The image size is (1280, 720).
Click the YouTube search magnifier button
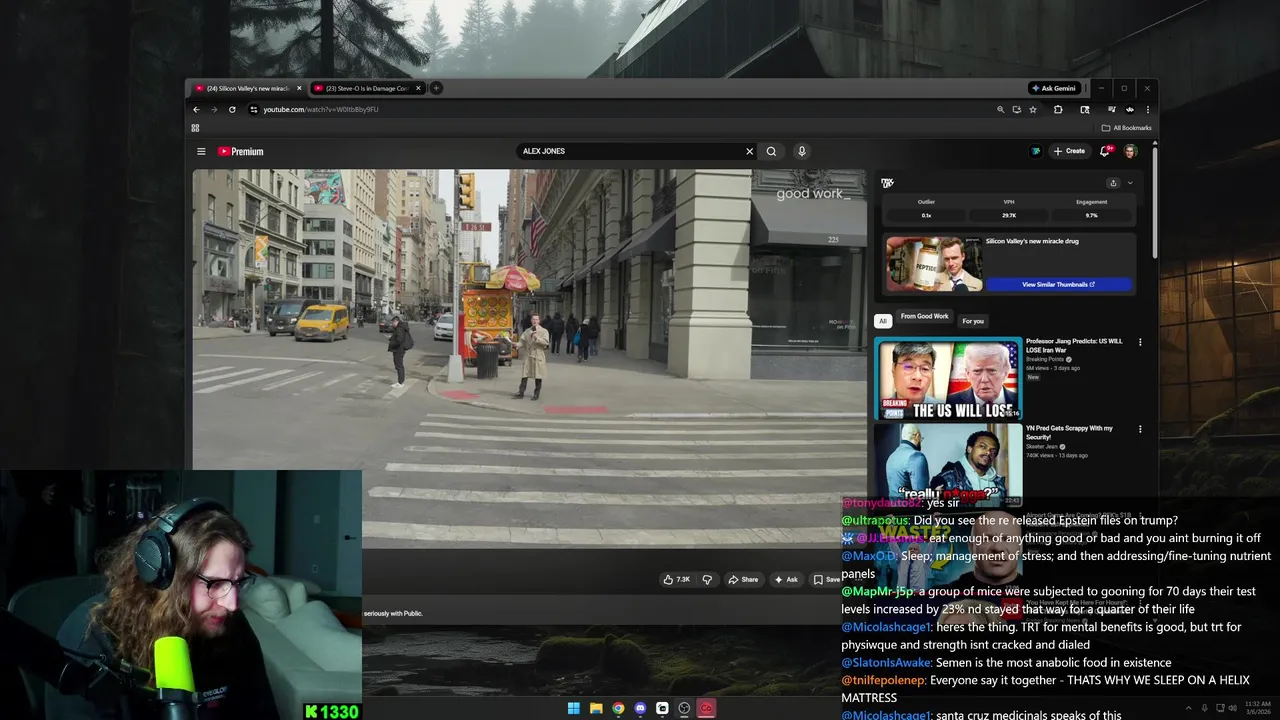pyautogui.click(x=771, y=151)
